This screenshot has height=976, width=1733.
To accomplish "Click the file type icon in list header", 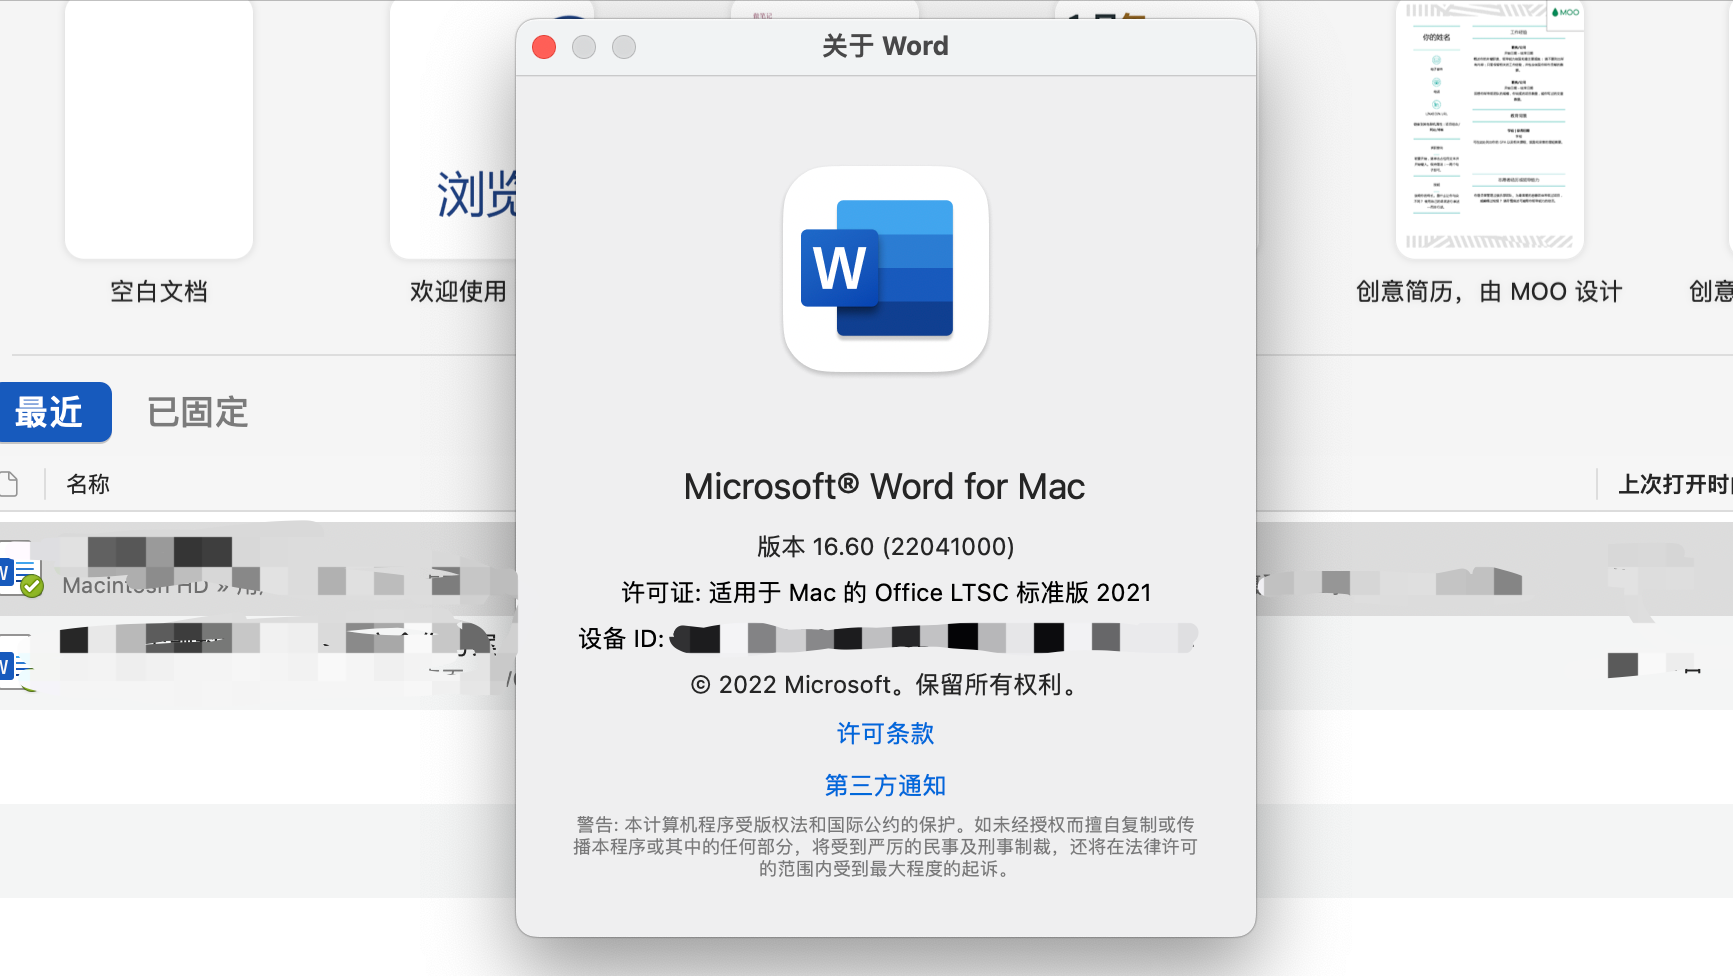I will pos(9,484).
